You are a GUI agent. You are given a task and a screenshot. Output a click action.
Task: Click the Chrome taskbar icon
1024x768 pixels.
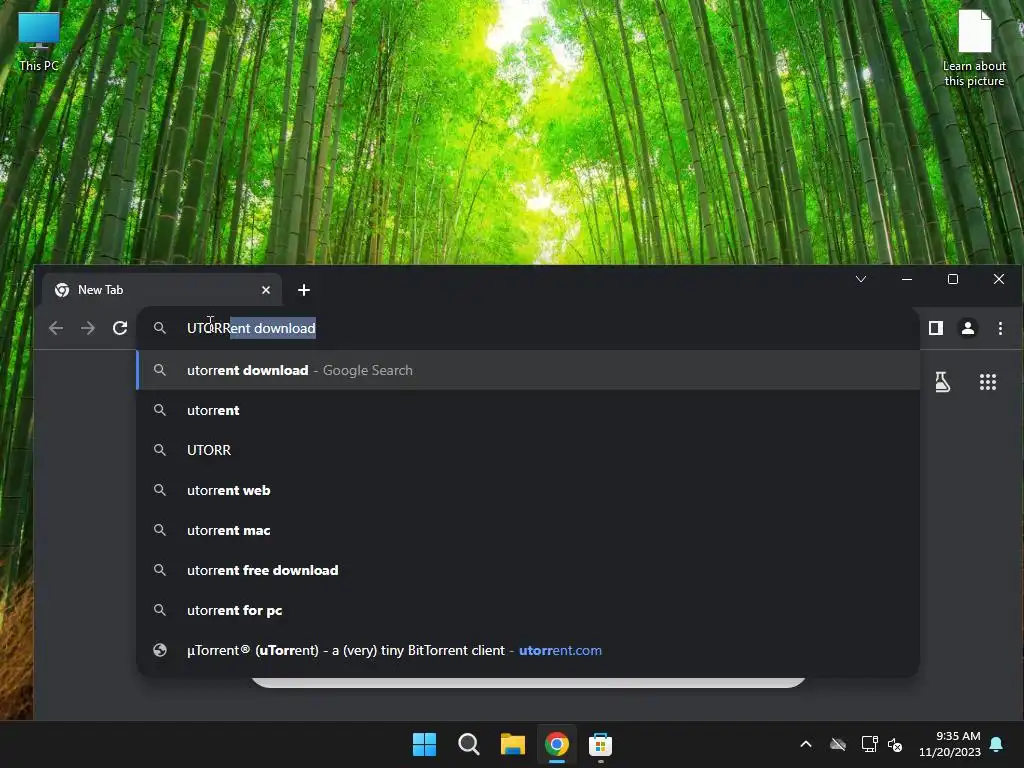point(557,744)
